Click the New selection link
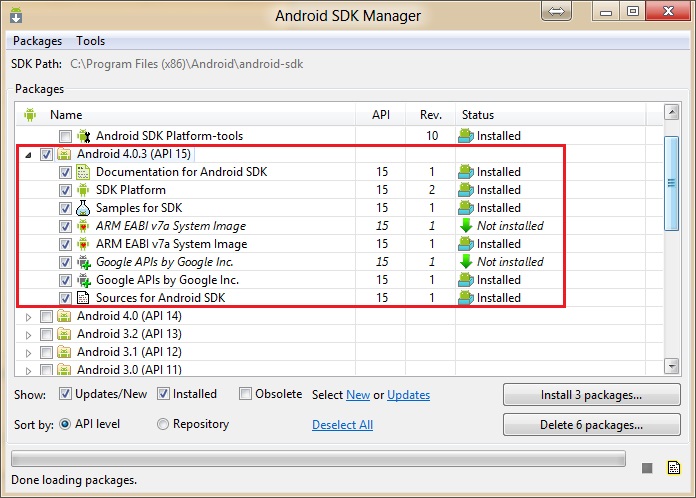This screenshot has height=498, width=696. coord(358,395)
